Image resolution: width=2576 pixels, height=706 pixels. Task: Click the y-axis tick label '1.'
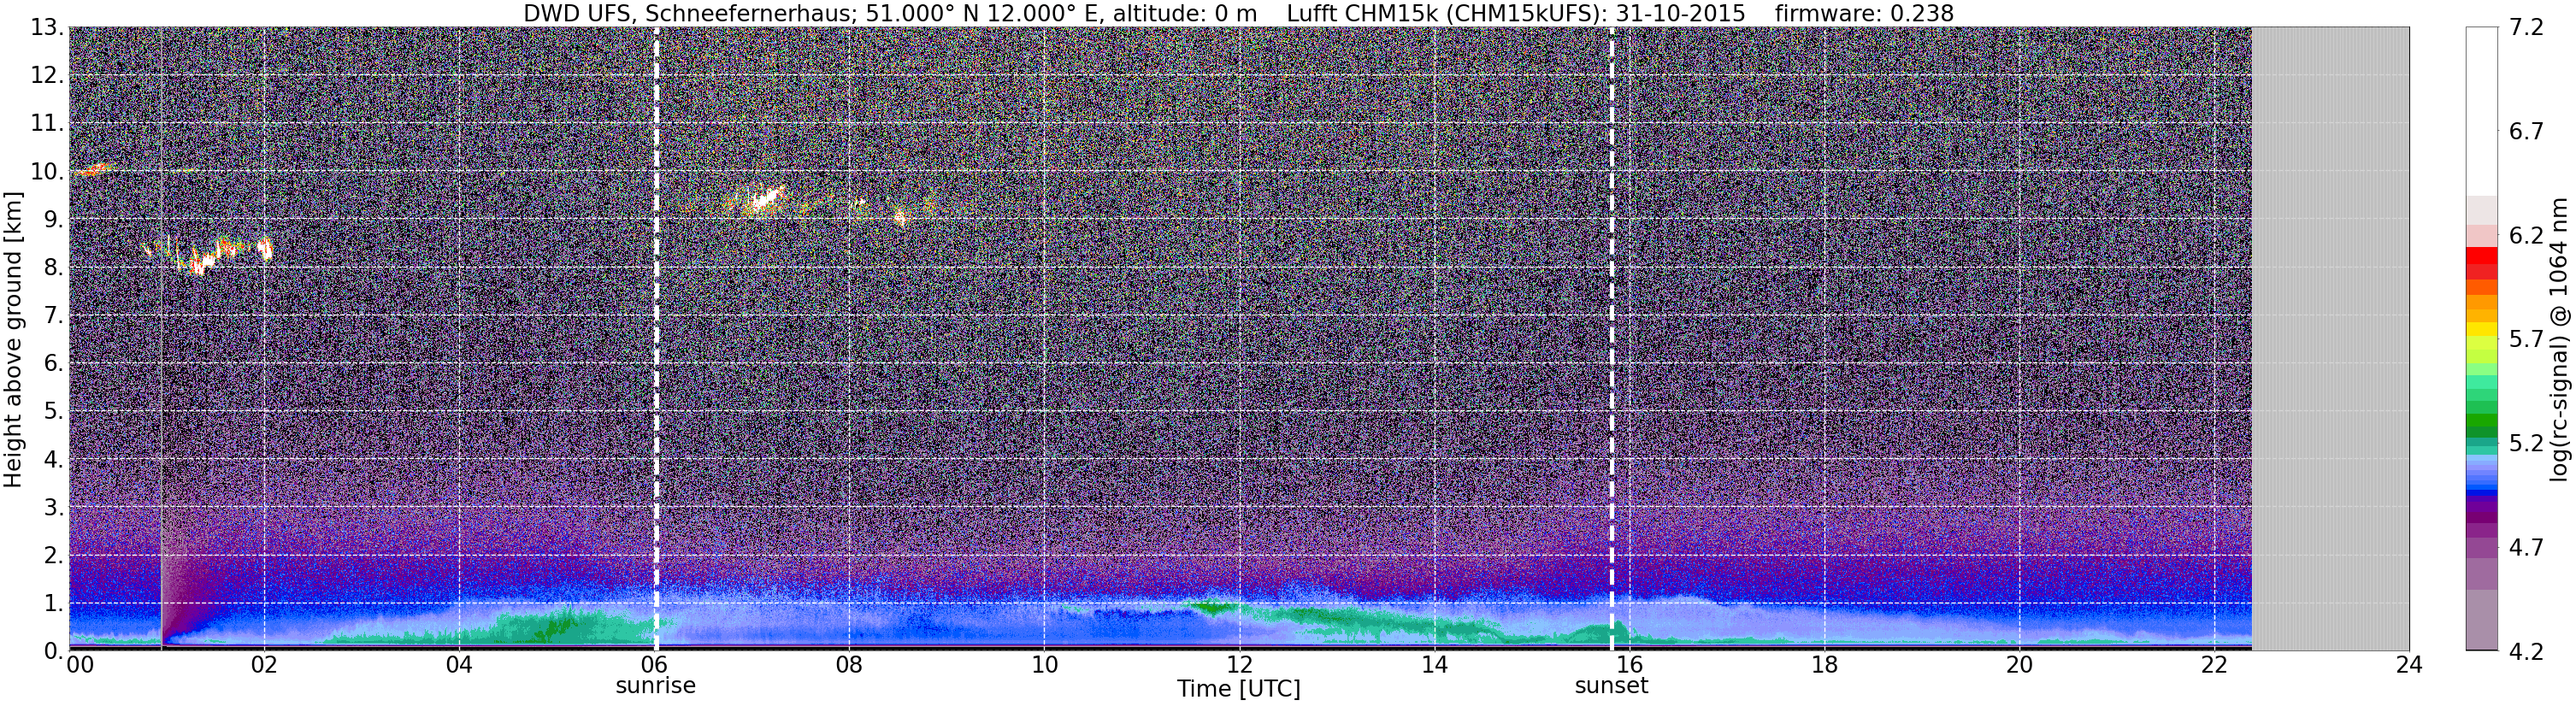[x=54, y=604]
